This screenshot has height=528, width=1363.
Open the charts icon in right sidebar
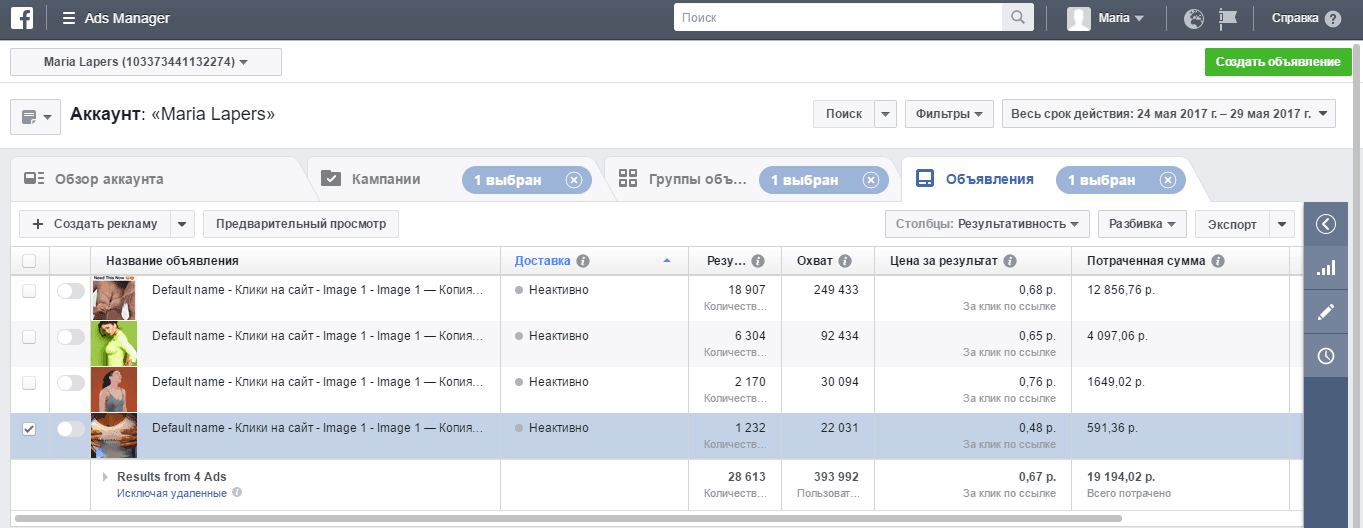point(1326,268)
